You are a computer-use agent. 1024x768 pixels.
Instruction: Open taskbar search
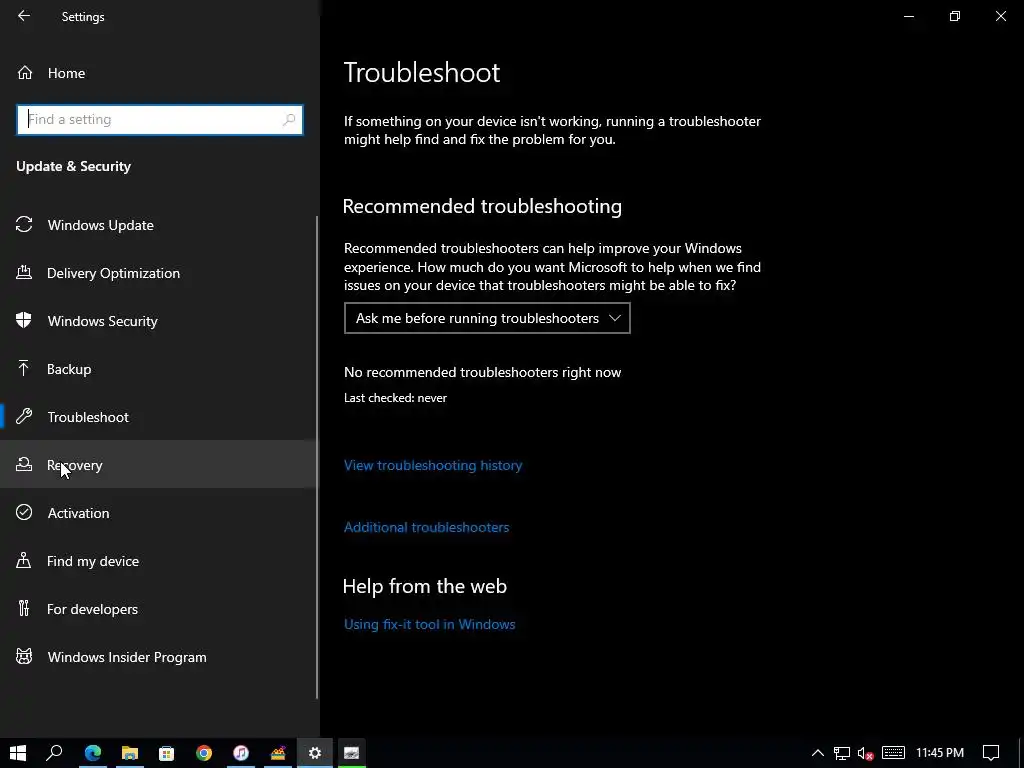tap(54, 753)
